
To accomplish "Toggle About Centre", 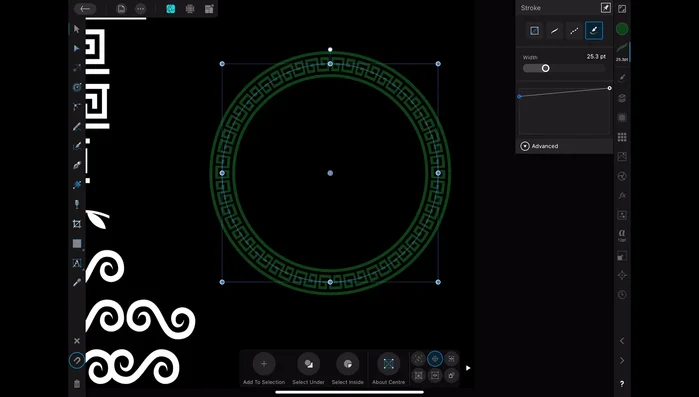I will pos(389,369).
